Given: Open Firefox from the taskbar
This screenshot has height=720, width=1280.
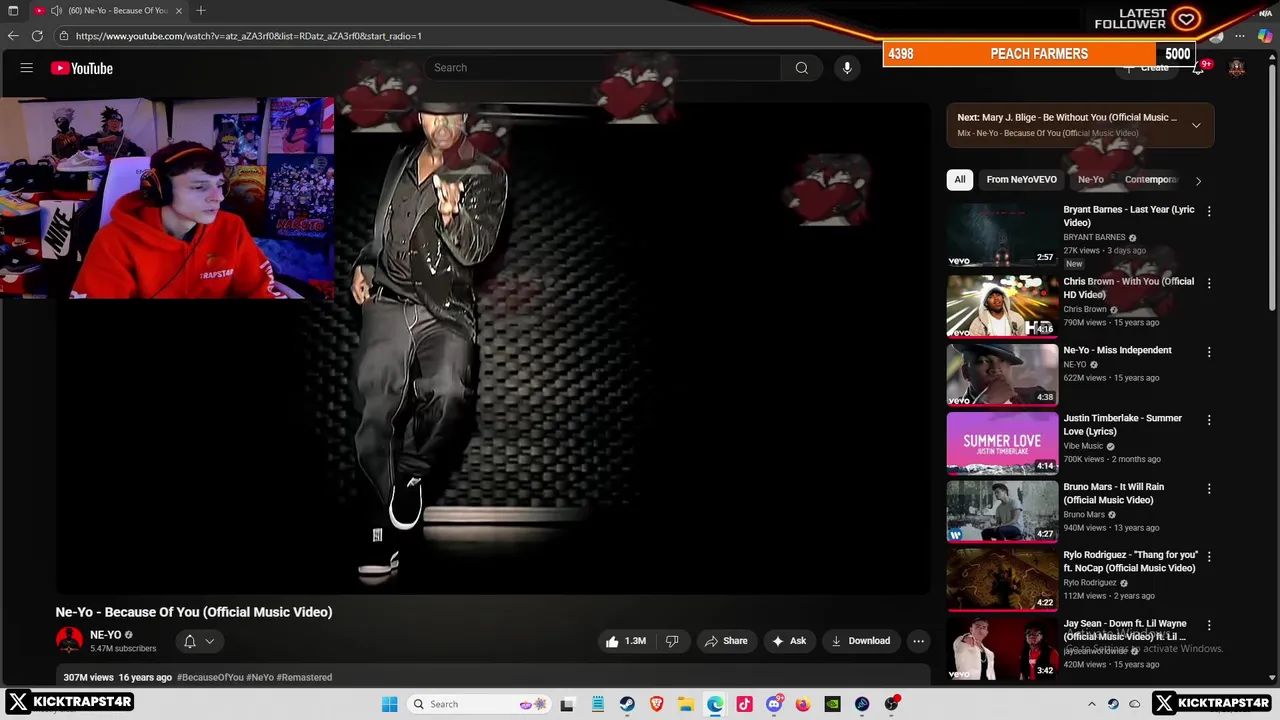Looking at the screenshot, I should (x=803, y=704).
